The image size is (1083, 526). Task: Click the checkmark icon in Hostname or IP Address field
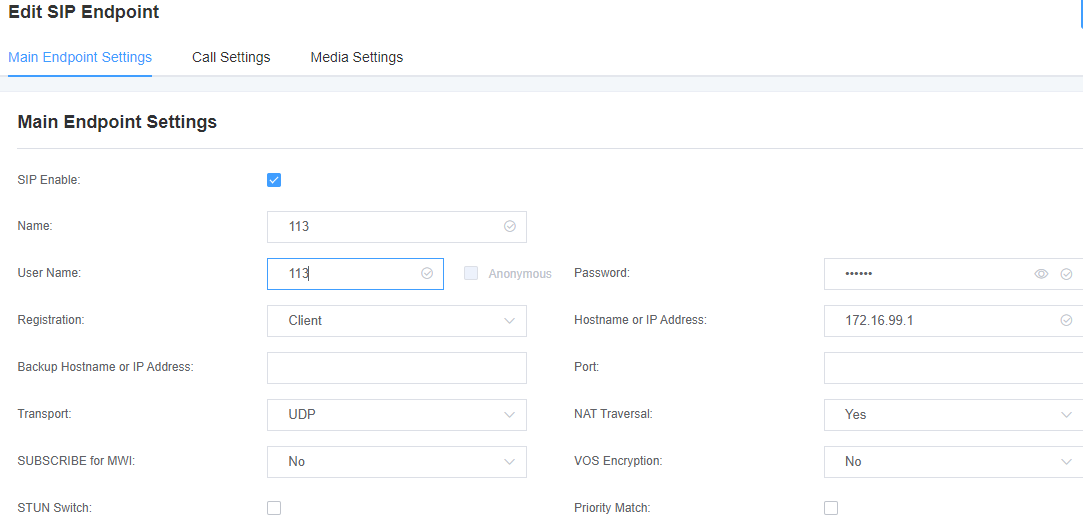[1066, 320]
